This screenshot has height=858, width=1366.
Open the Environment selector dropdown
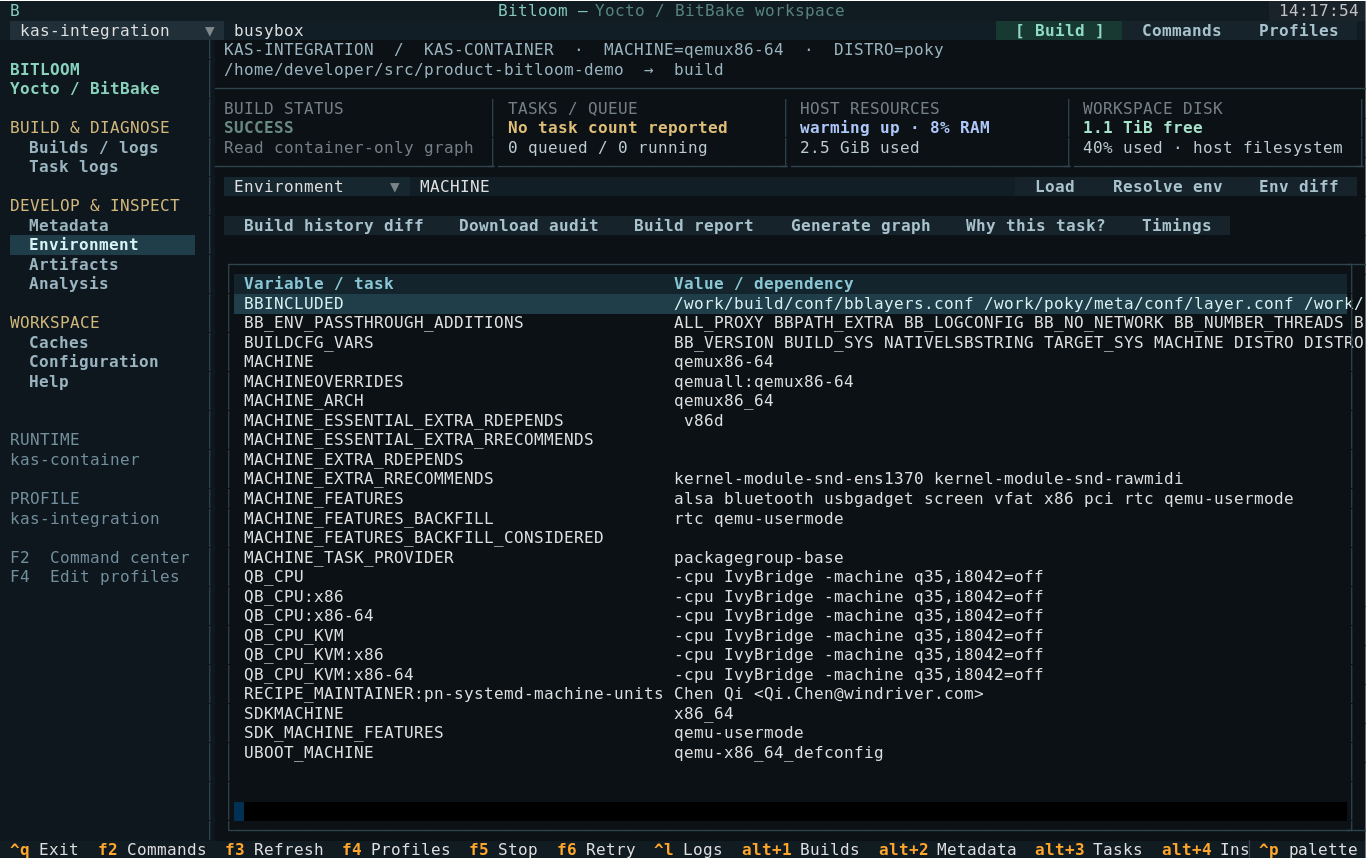317,187
